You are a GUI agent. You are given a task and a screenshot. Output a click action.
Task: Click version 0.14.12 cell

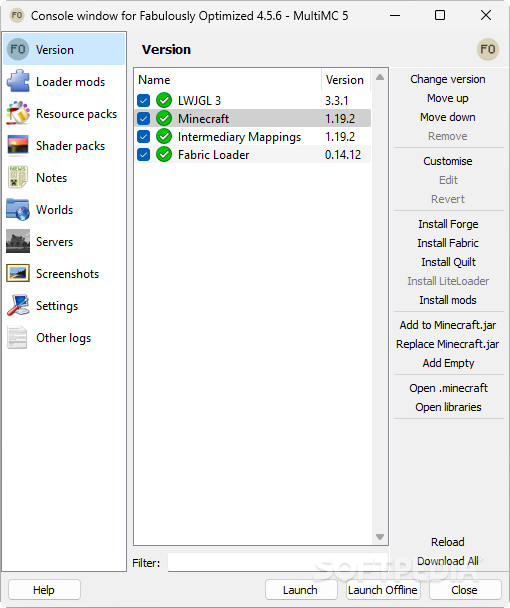(343, 155)
